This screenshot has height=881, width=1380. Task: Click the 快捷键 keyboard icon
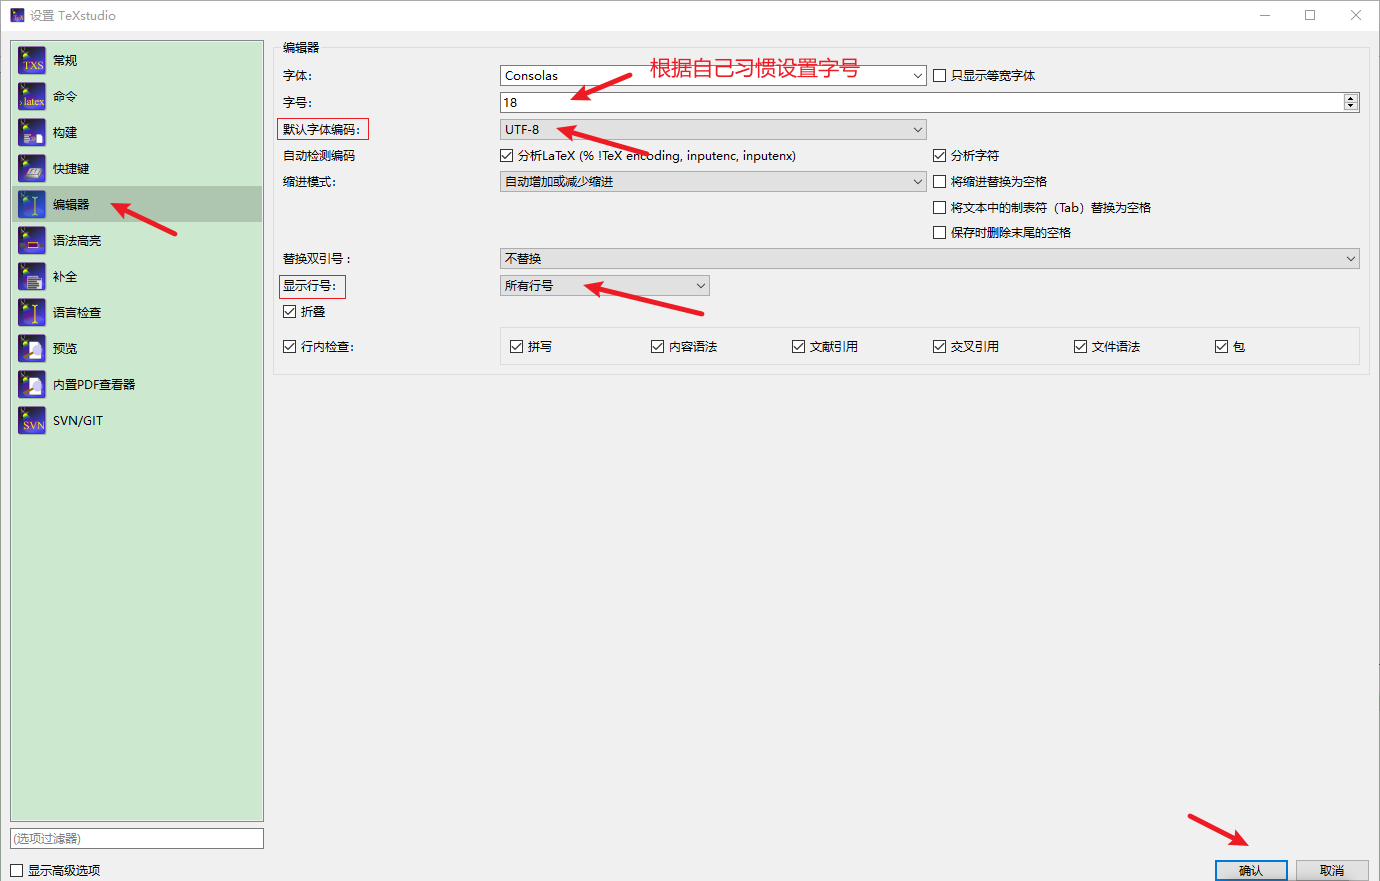coord(32,168)
